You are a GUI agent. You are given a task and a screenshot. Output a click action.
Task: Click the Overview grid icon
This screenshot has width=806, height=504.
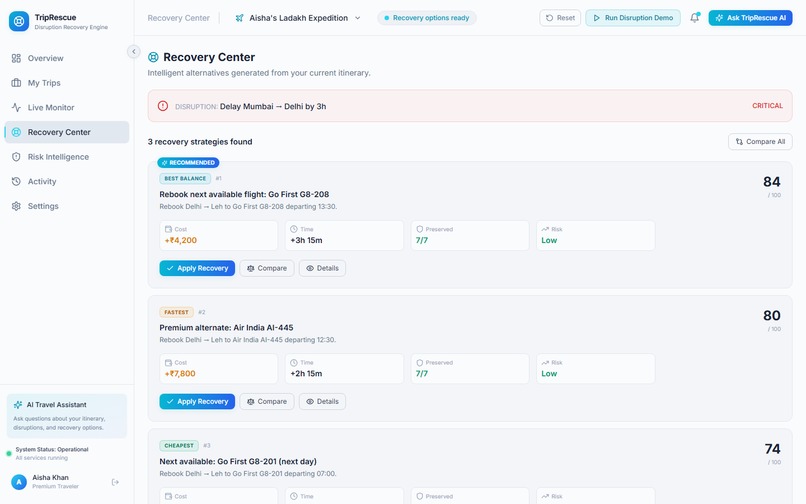click(16, 58)
